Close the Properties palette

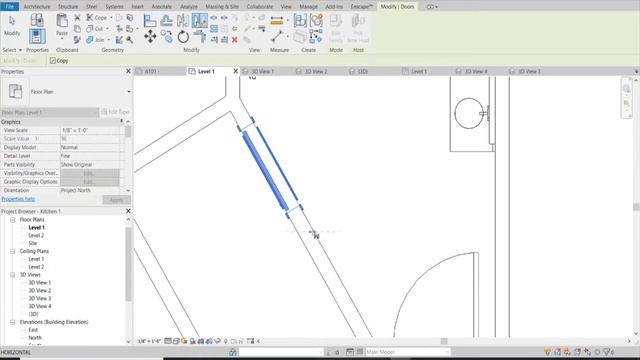coord(128,71)
